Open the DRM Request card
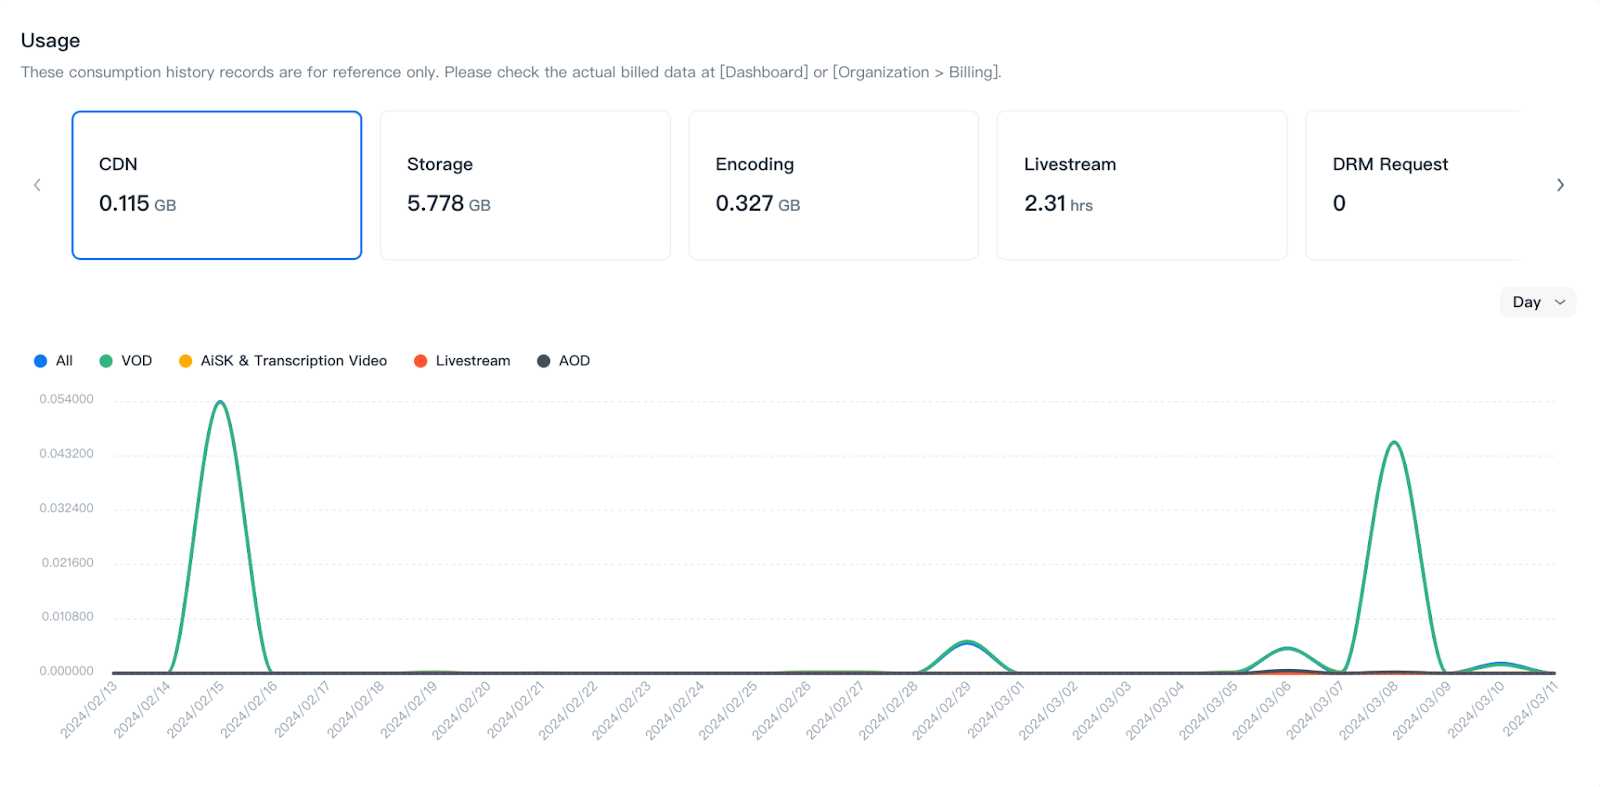The width and height of the screenshot is (1600, 787). 1412,185
